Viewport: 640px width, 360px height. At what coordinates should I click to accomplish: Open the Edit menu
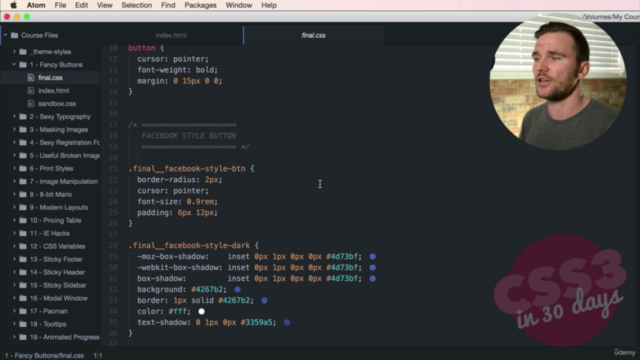(81, 5)
